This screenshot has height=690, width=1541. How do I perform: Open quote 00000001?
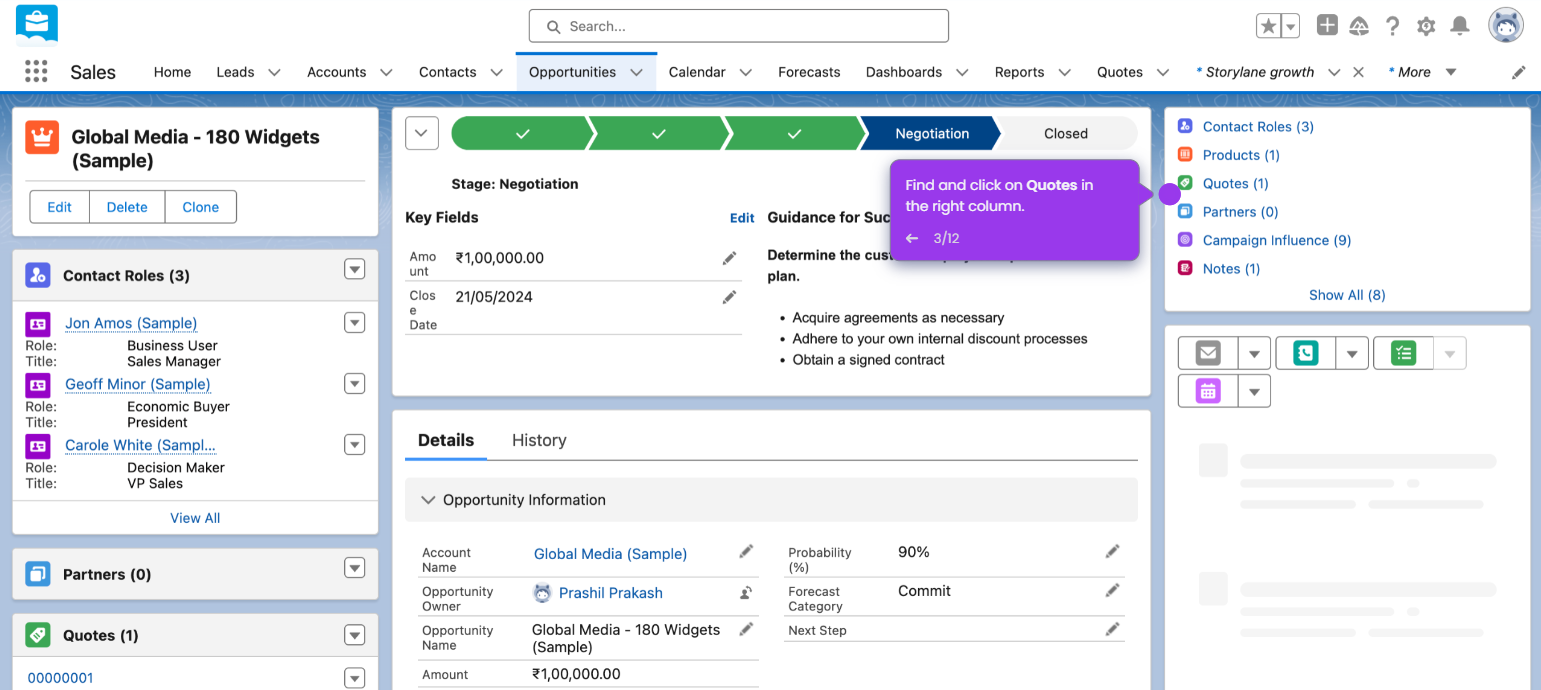(60, 677)
